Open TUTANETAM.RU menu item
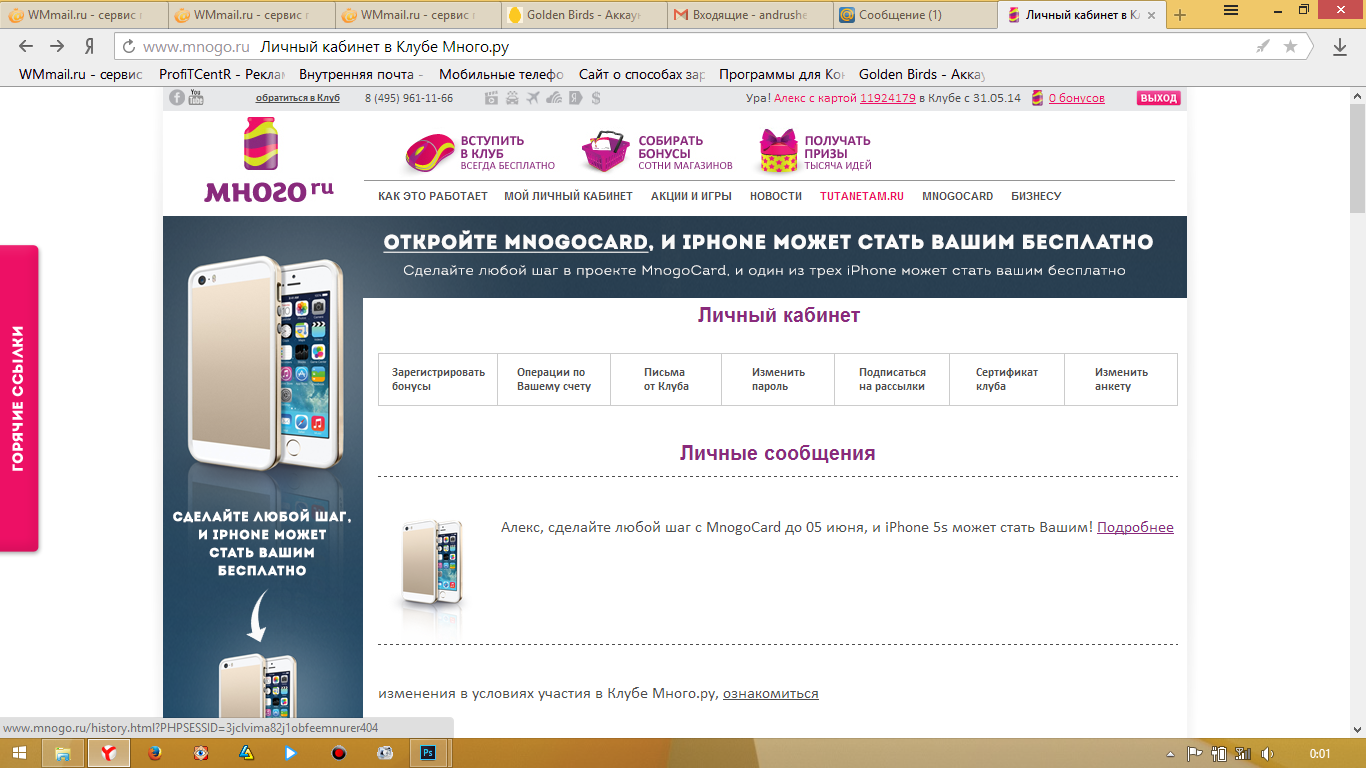 (x=862, y=196)
